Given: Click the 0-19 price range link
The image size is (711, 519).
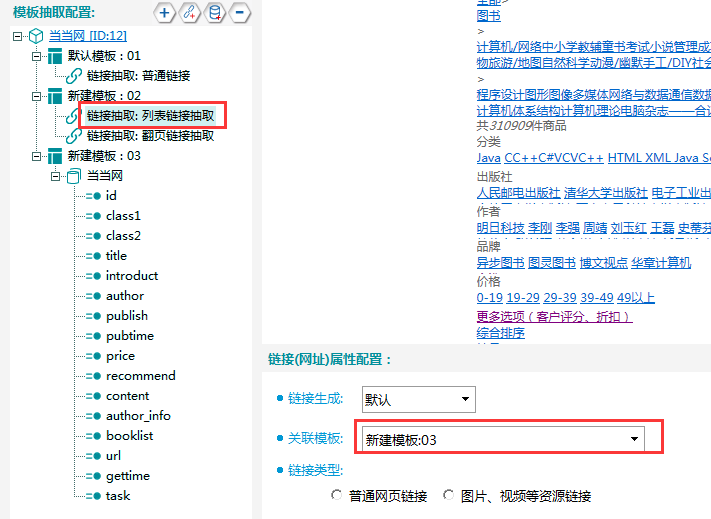Looking at the screenshot, I should point(490,298).
